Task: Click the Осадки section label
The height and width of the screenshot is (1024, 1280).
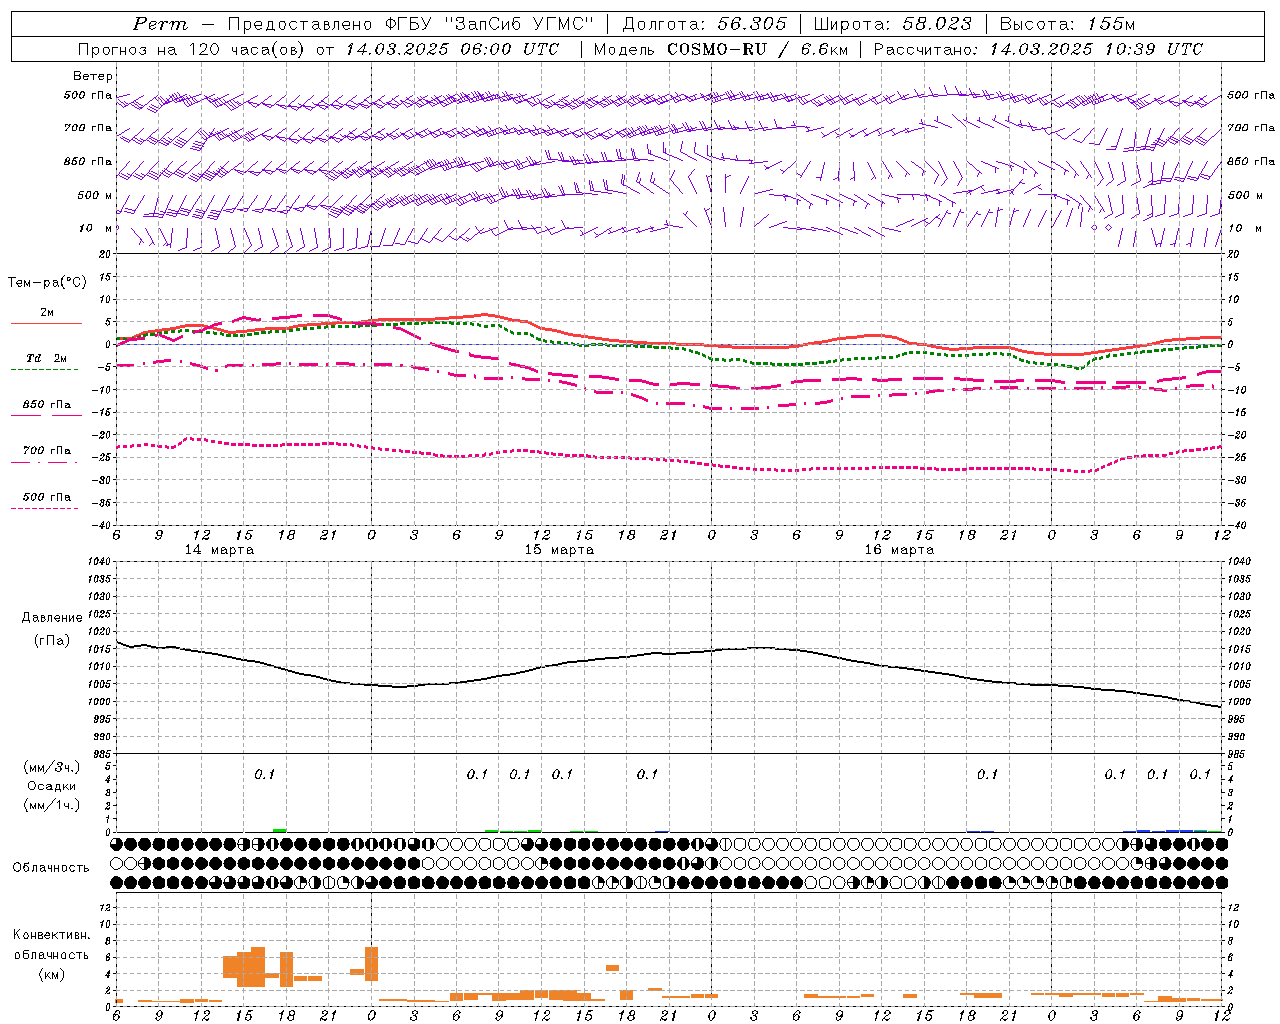Action: (52, 786)
